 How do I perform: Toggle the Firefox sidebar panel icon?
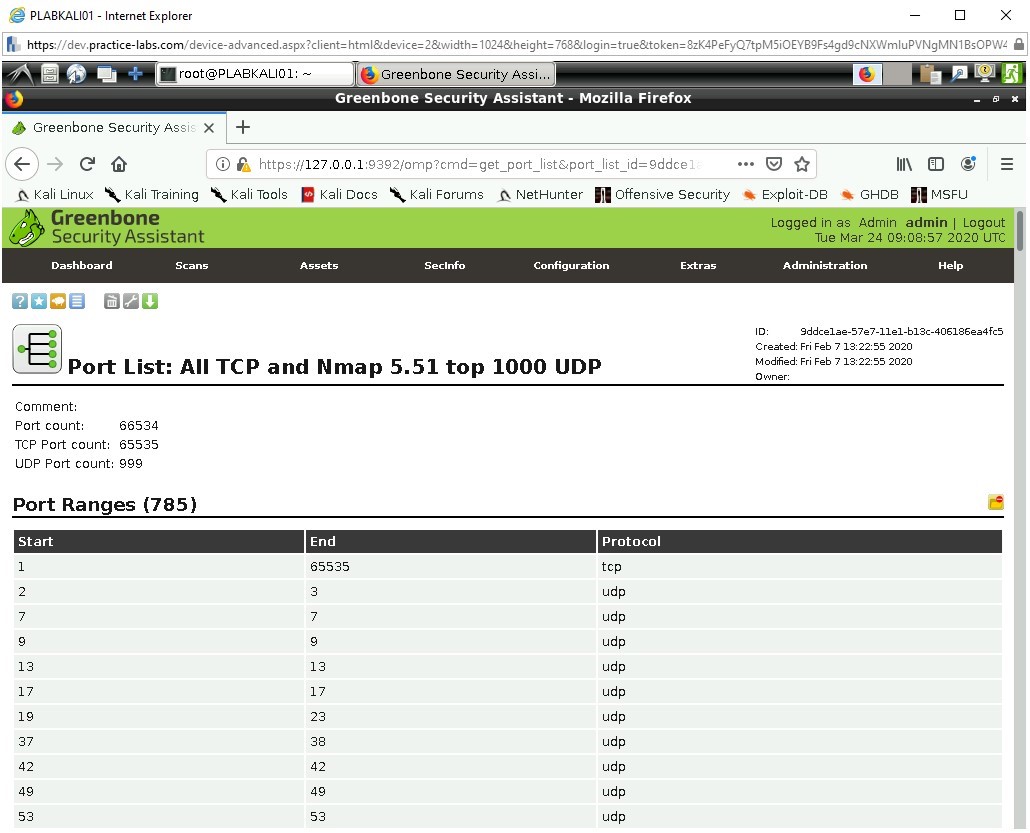(936, 164)
